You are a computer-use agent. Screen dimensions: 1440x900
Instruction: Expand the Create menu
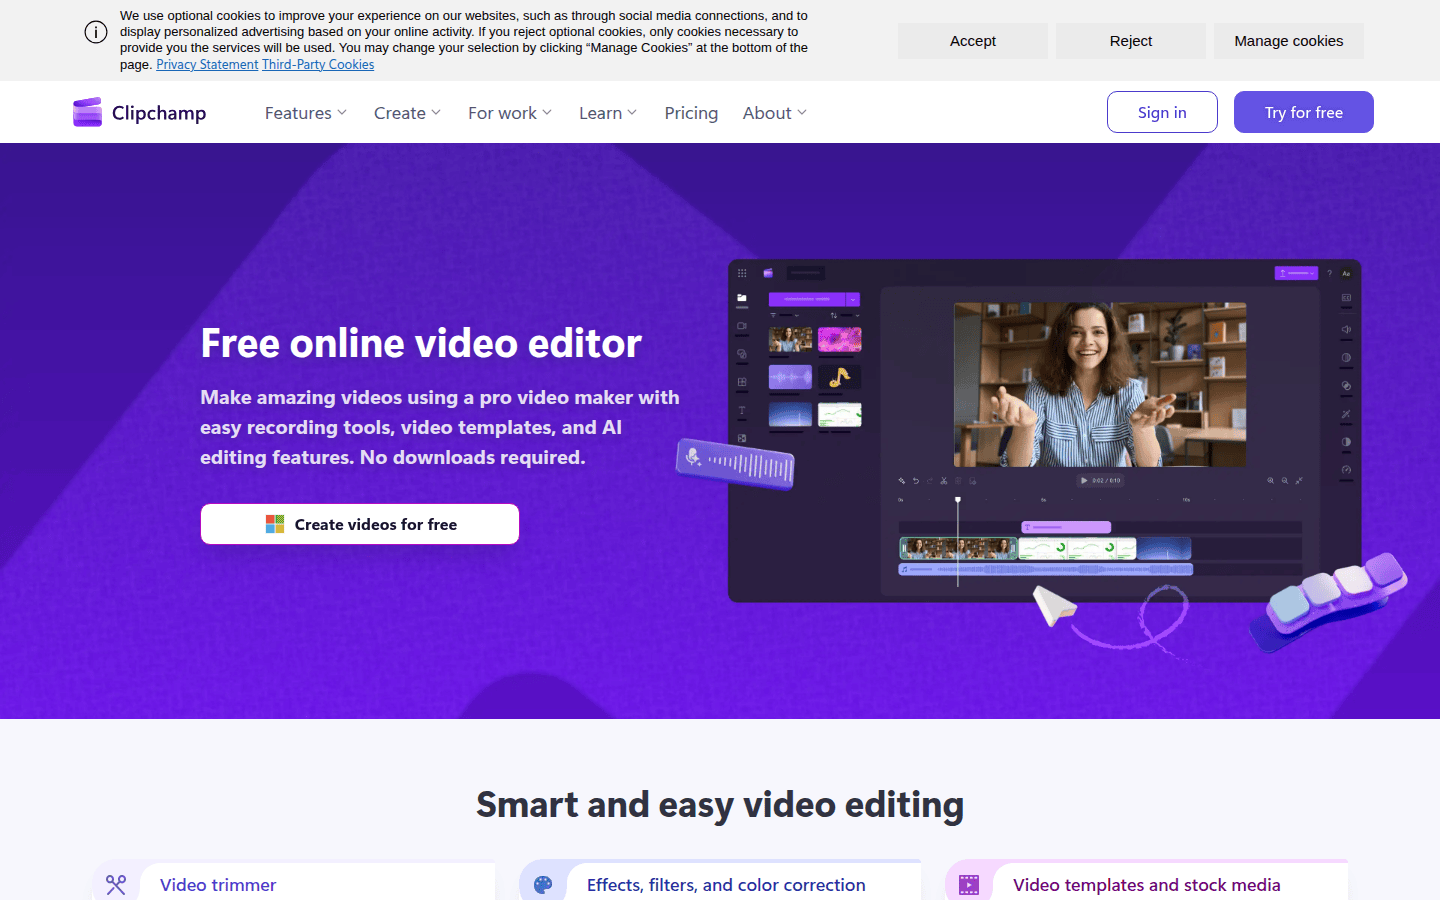coord(407,113)
